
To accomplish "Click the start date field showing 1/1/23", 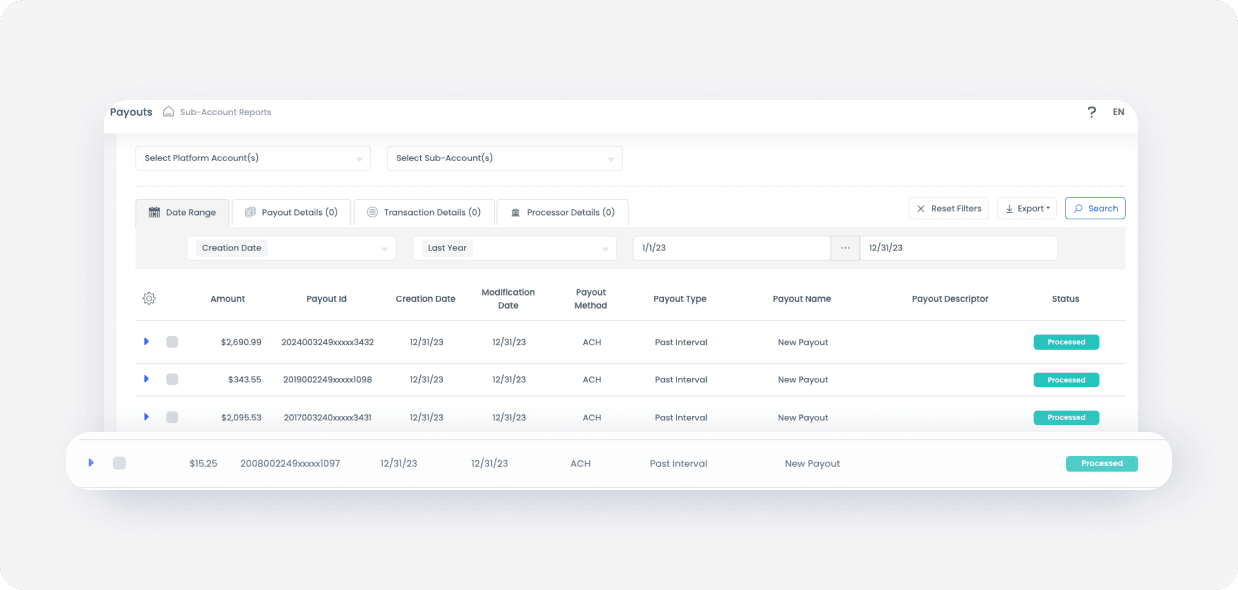I will point(732,248).
